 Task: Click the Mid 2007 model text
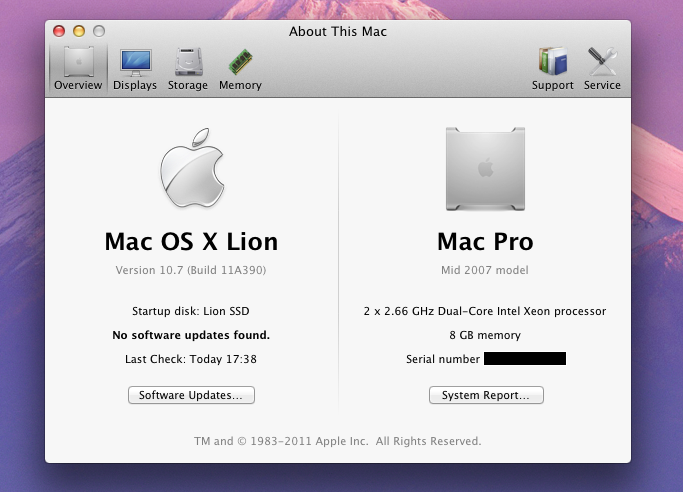click(485, 270)
